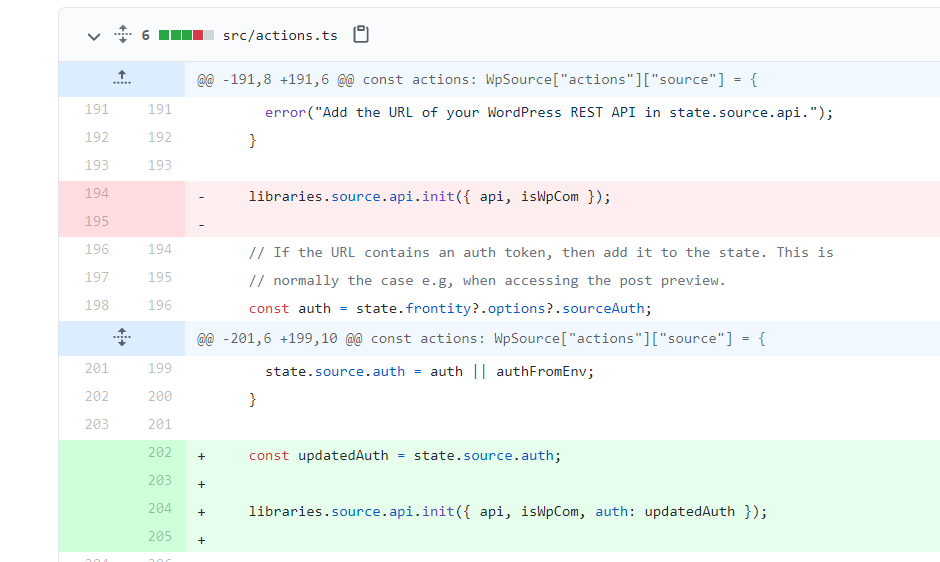Select deleted line number 195
The image size is (940, 562).
[x=97, y=222]
